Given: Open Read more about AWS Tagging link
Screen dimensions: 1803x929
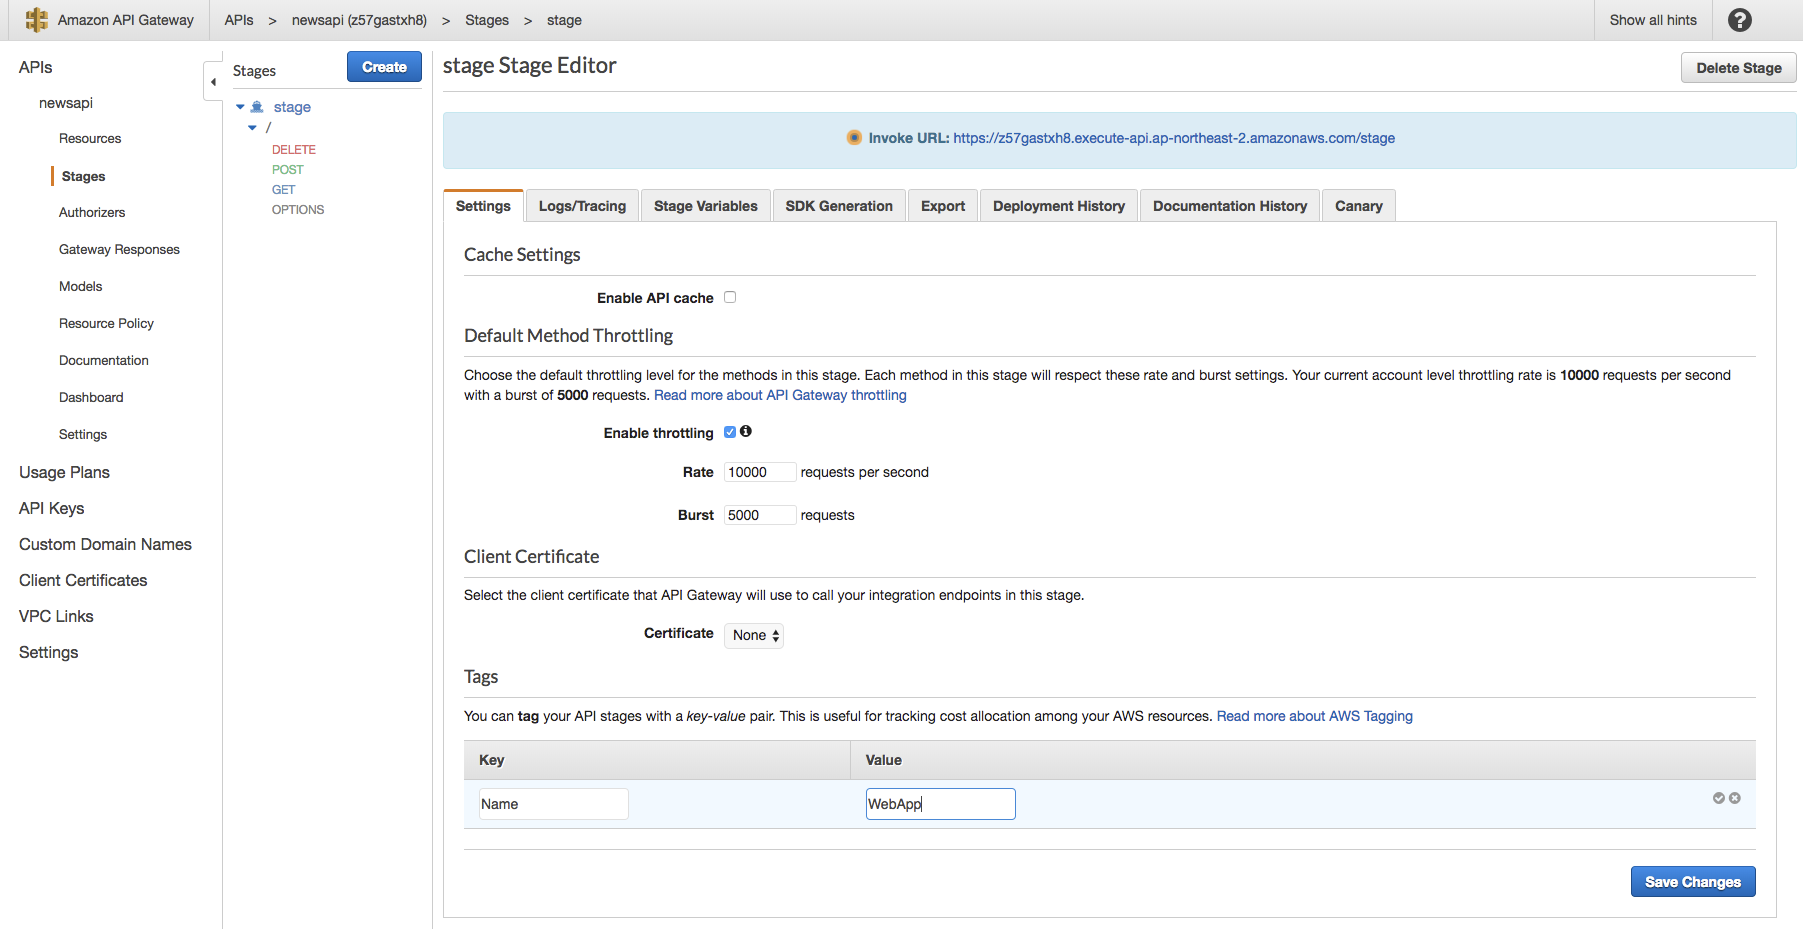Looking at the screenshot, I should pyautogui.click(x=1315, y=716).
